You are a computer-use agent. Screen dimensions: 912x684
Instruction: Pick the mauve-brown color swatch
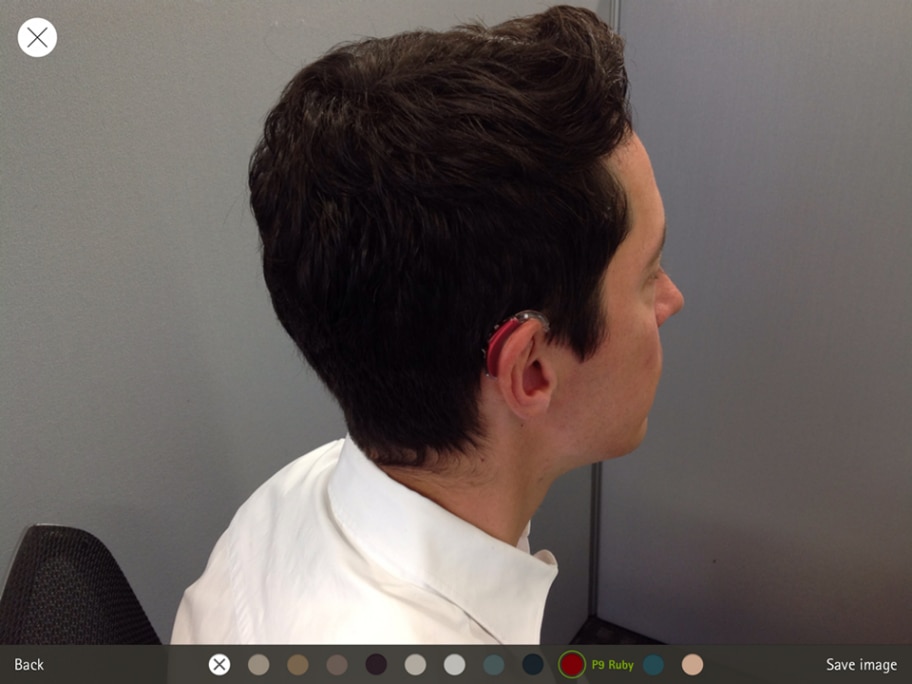(337, 665)
